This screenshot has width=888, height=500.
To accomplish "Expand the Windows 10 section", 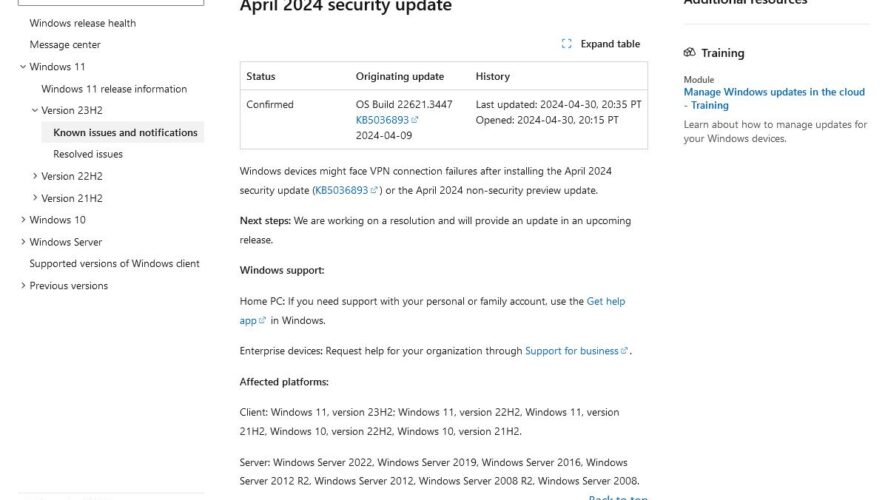I will click(x=23, y=220).
